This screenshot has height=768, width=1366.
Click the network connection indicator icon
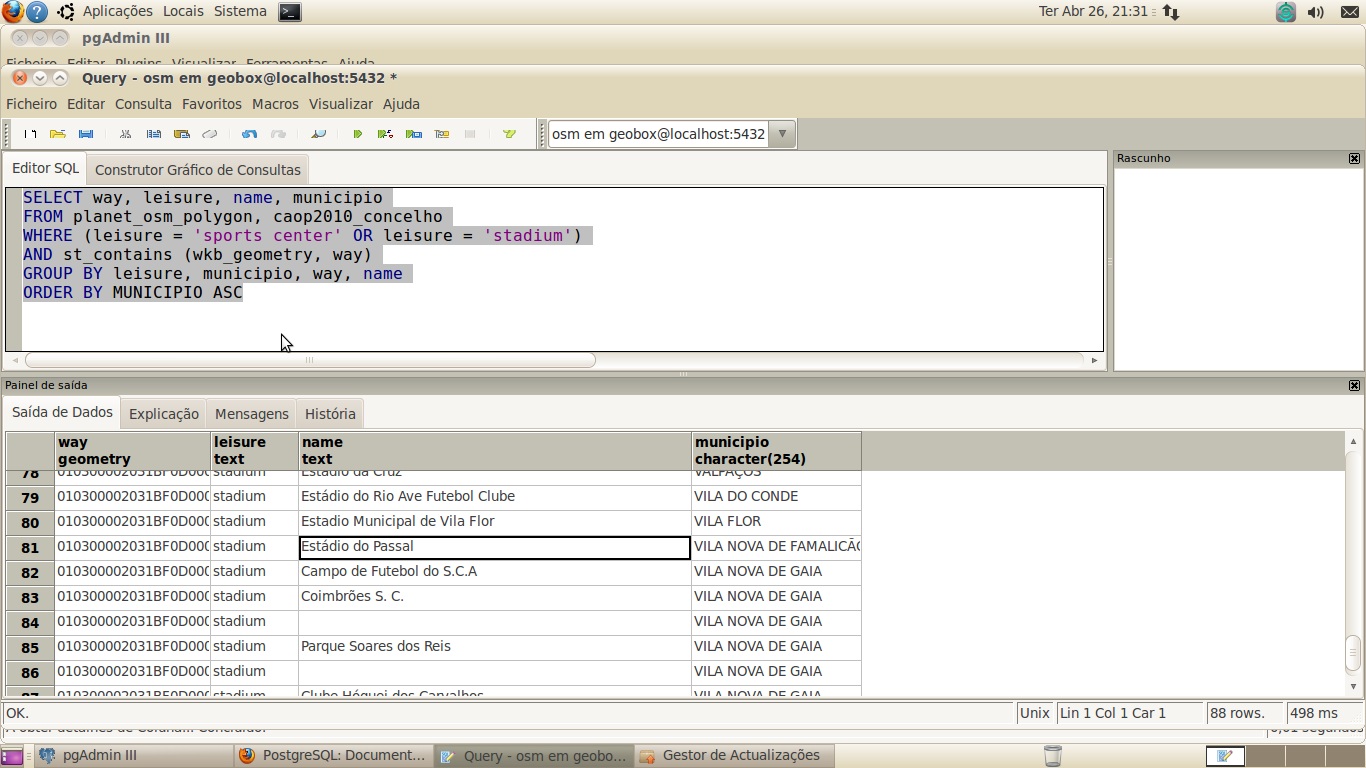[1171, 12]
